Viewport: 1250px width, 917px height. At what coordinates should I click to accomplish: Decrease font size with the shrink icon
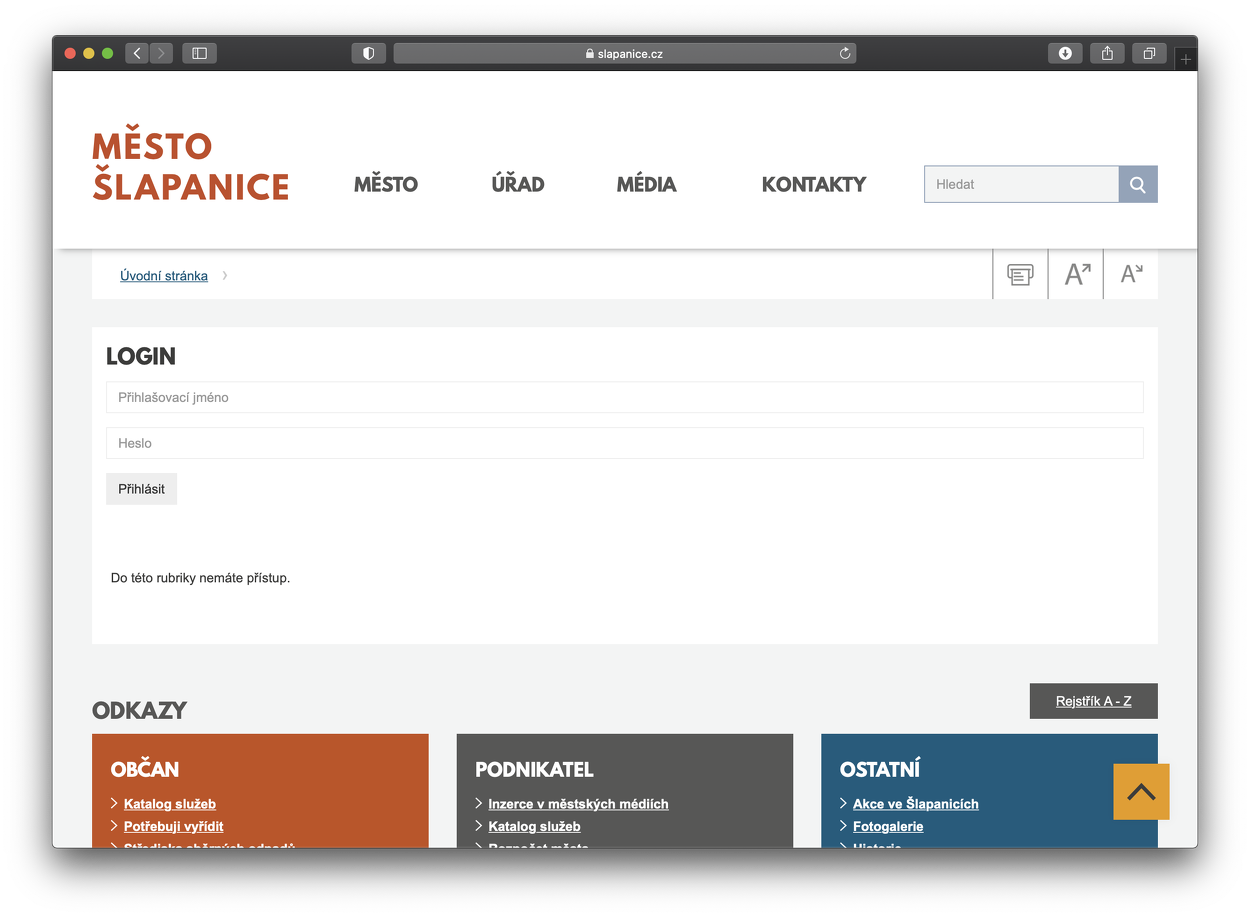click(x=1131, y=274)
